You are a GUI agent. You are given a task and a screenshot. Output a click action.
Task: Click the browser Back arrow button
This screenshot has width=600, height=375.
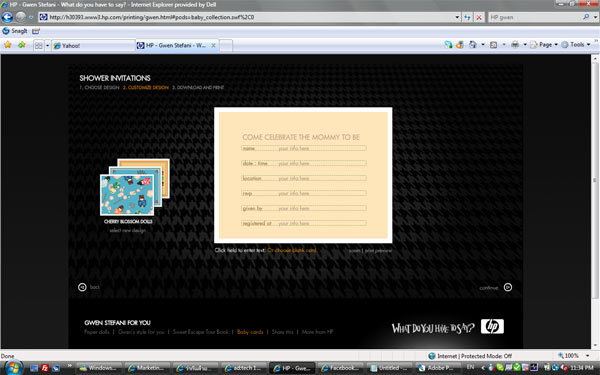coord(7,17)
